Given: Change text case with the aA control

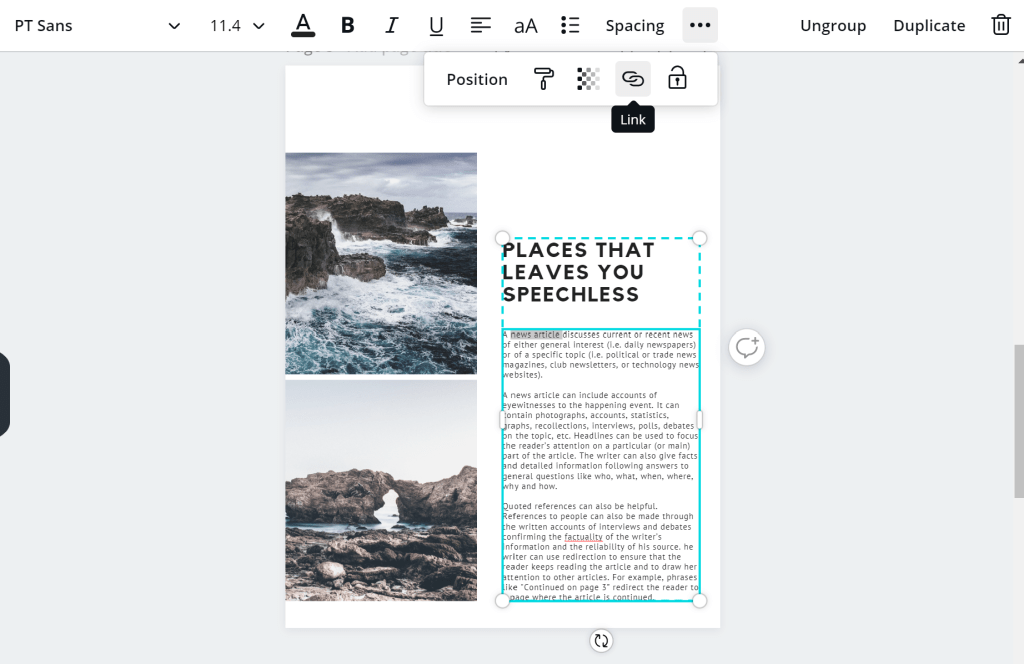Looking at the screenshot, I should pos(525,25).
